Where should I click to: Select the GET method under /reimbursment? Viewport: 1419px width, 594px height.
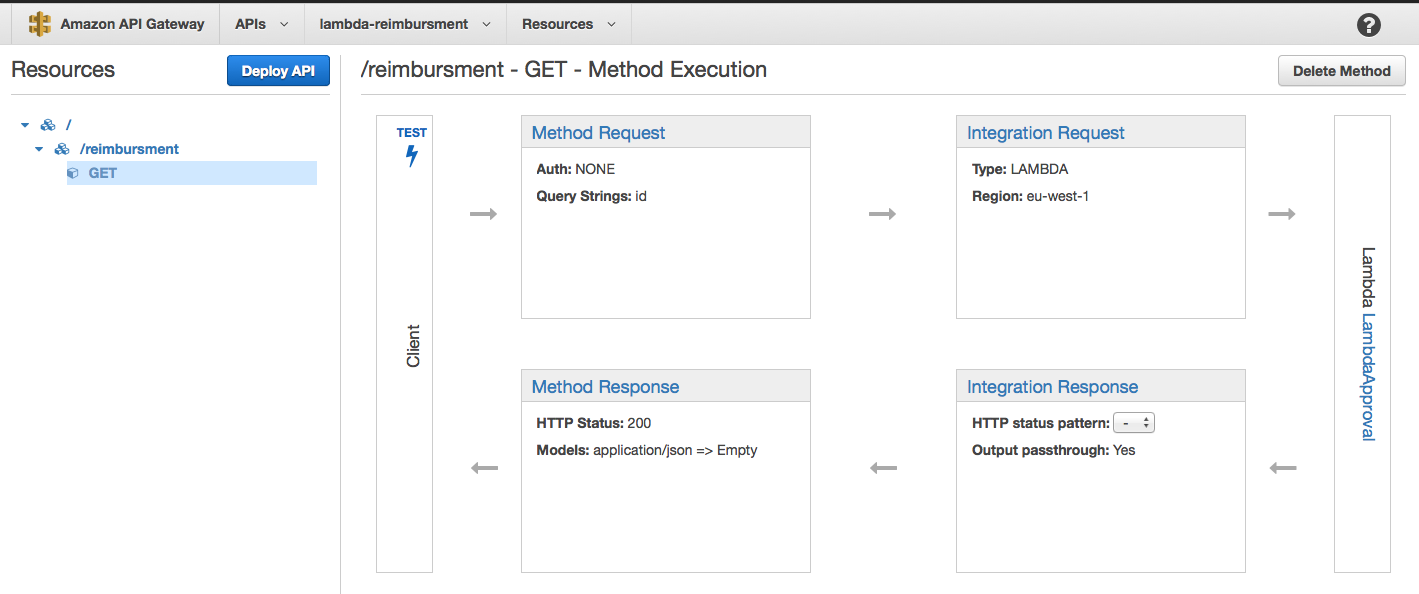point(104,172)
